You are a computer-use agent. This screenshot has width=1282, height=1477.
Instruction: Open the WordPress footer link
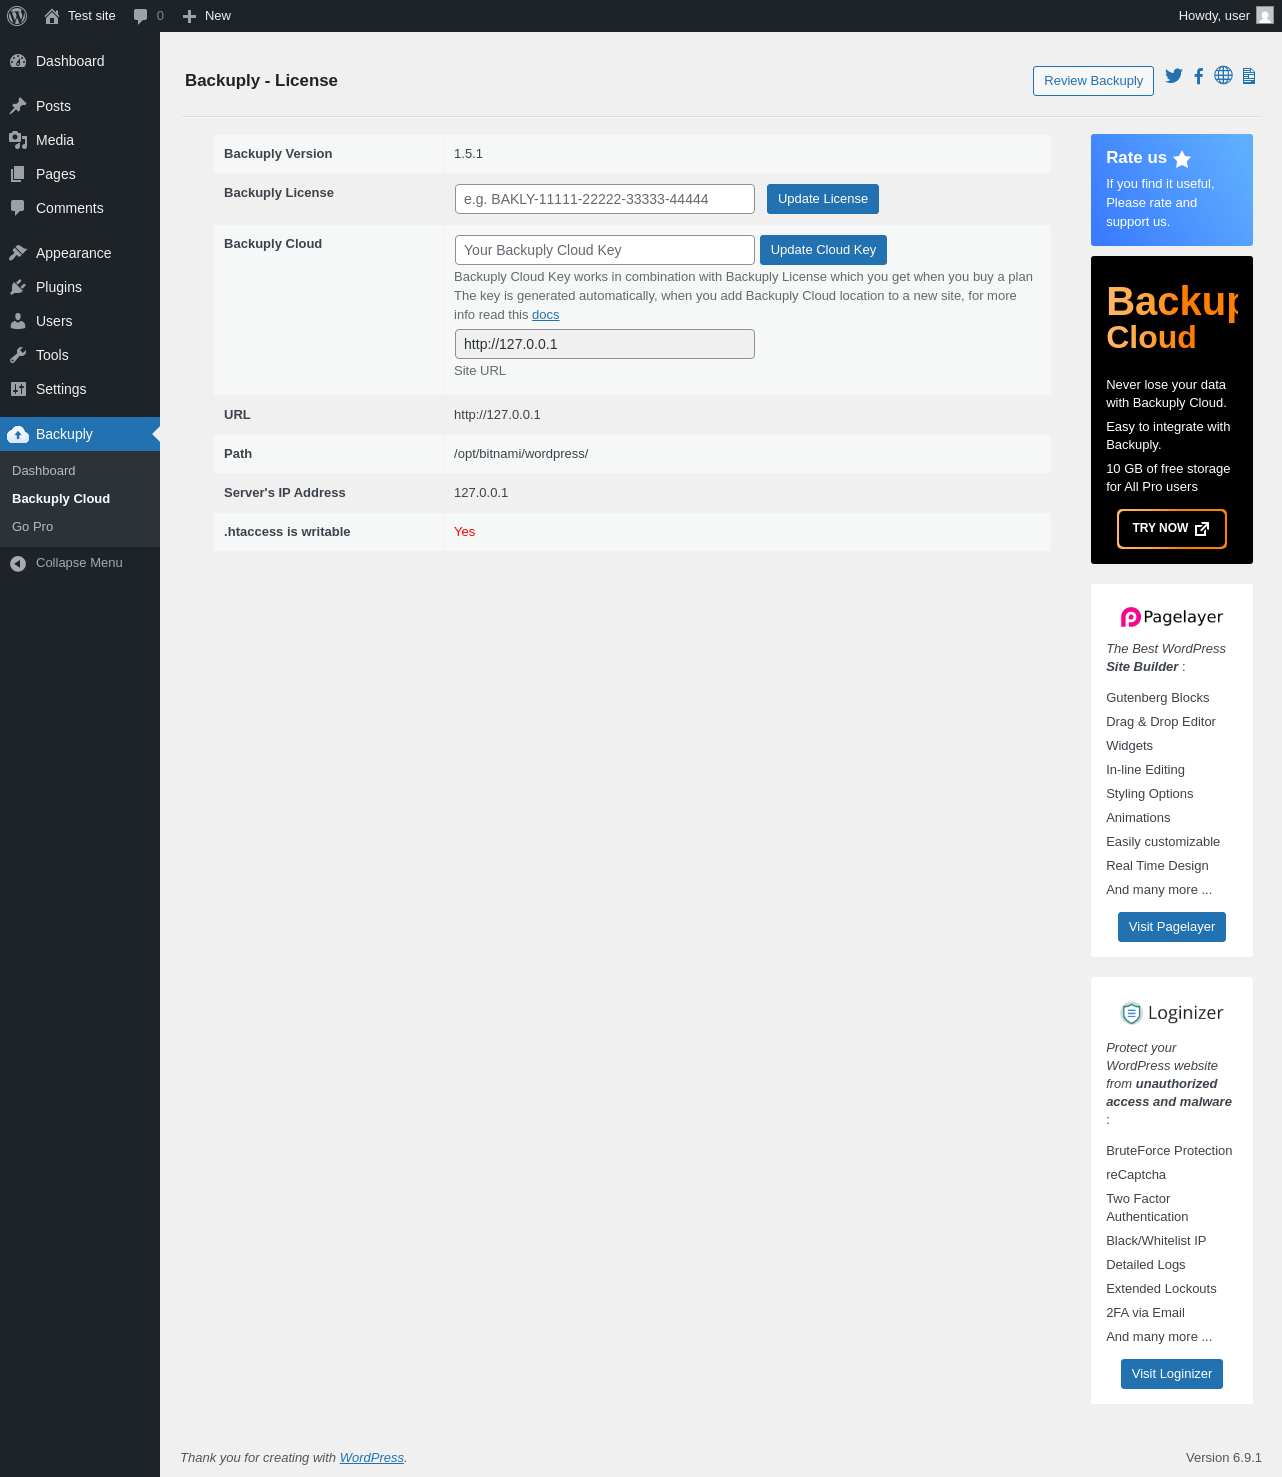(372, 1458)
